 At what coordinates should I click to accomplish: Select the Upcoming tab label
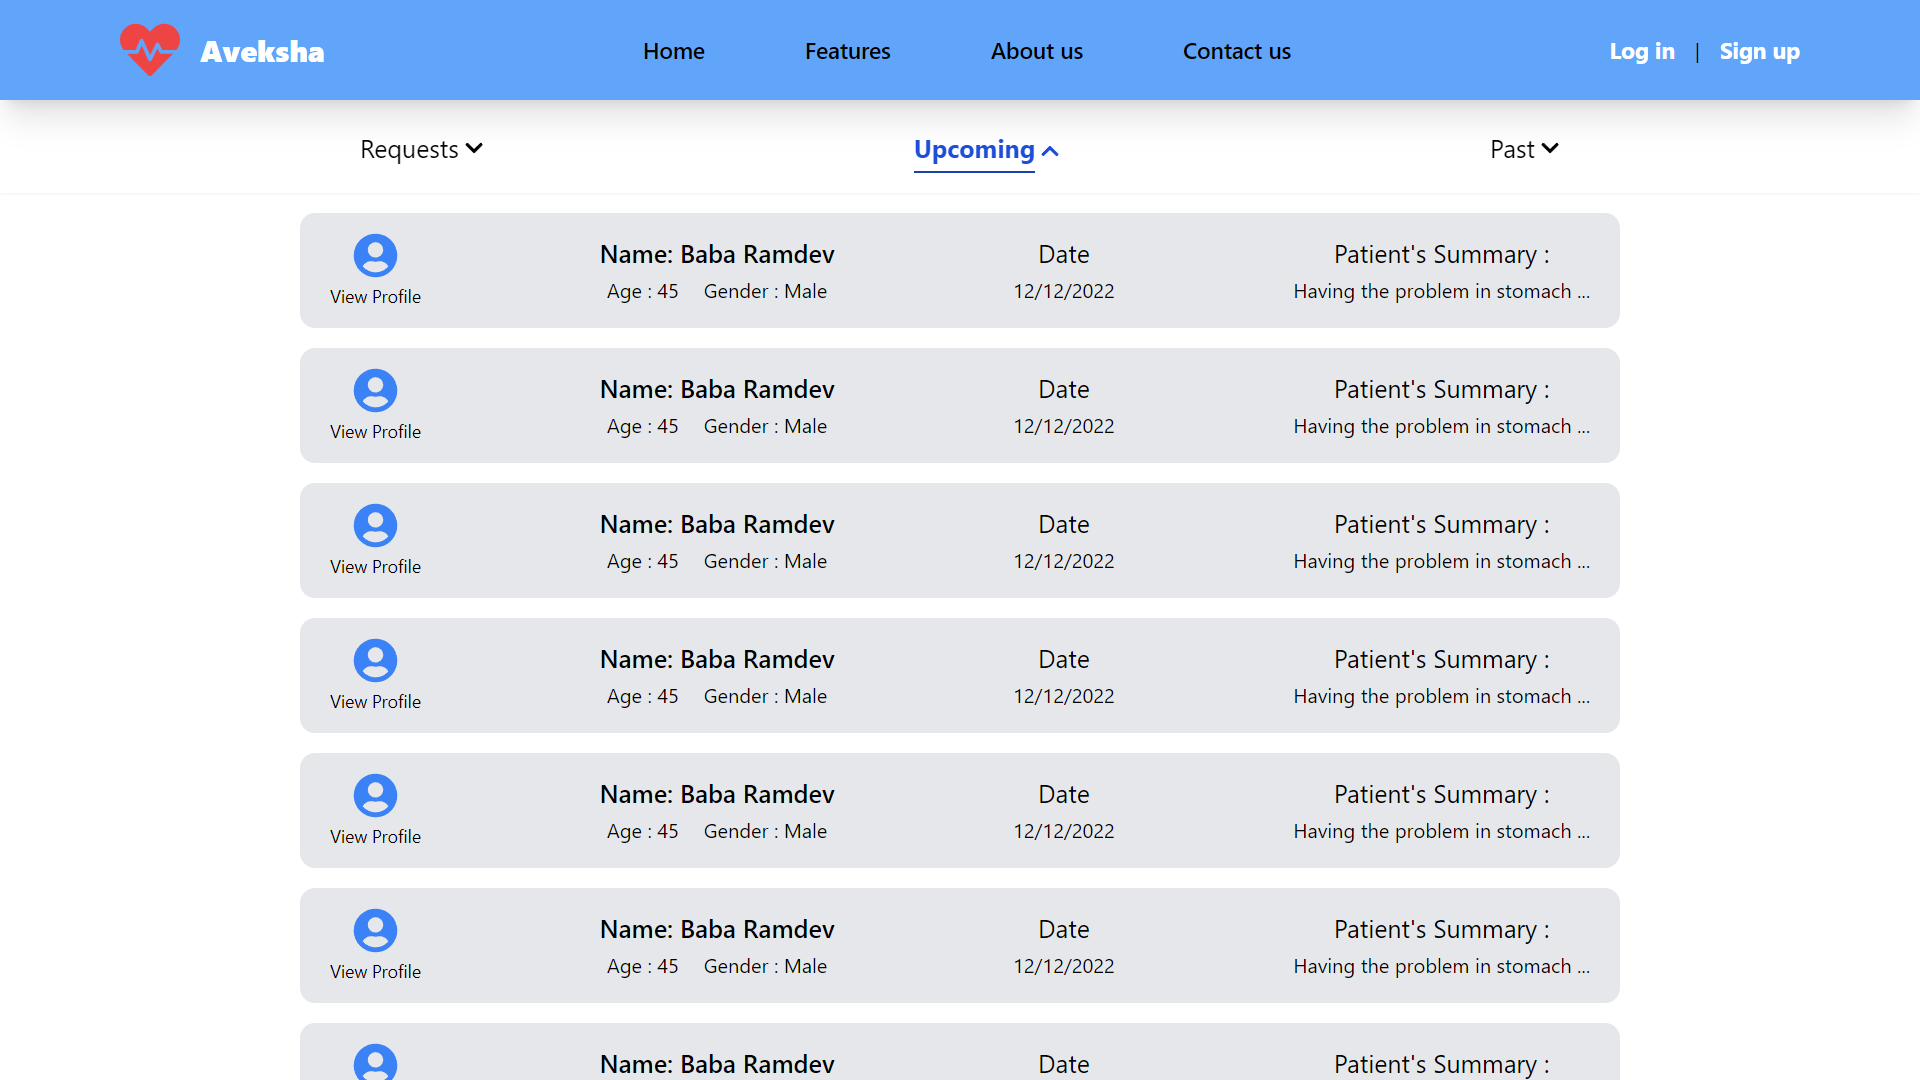pyautogui.click(x=973, y=150)
